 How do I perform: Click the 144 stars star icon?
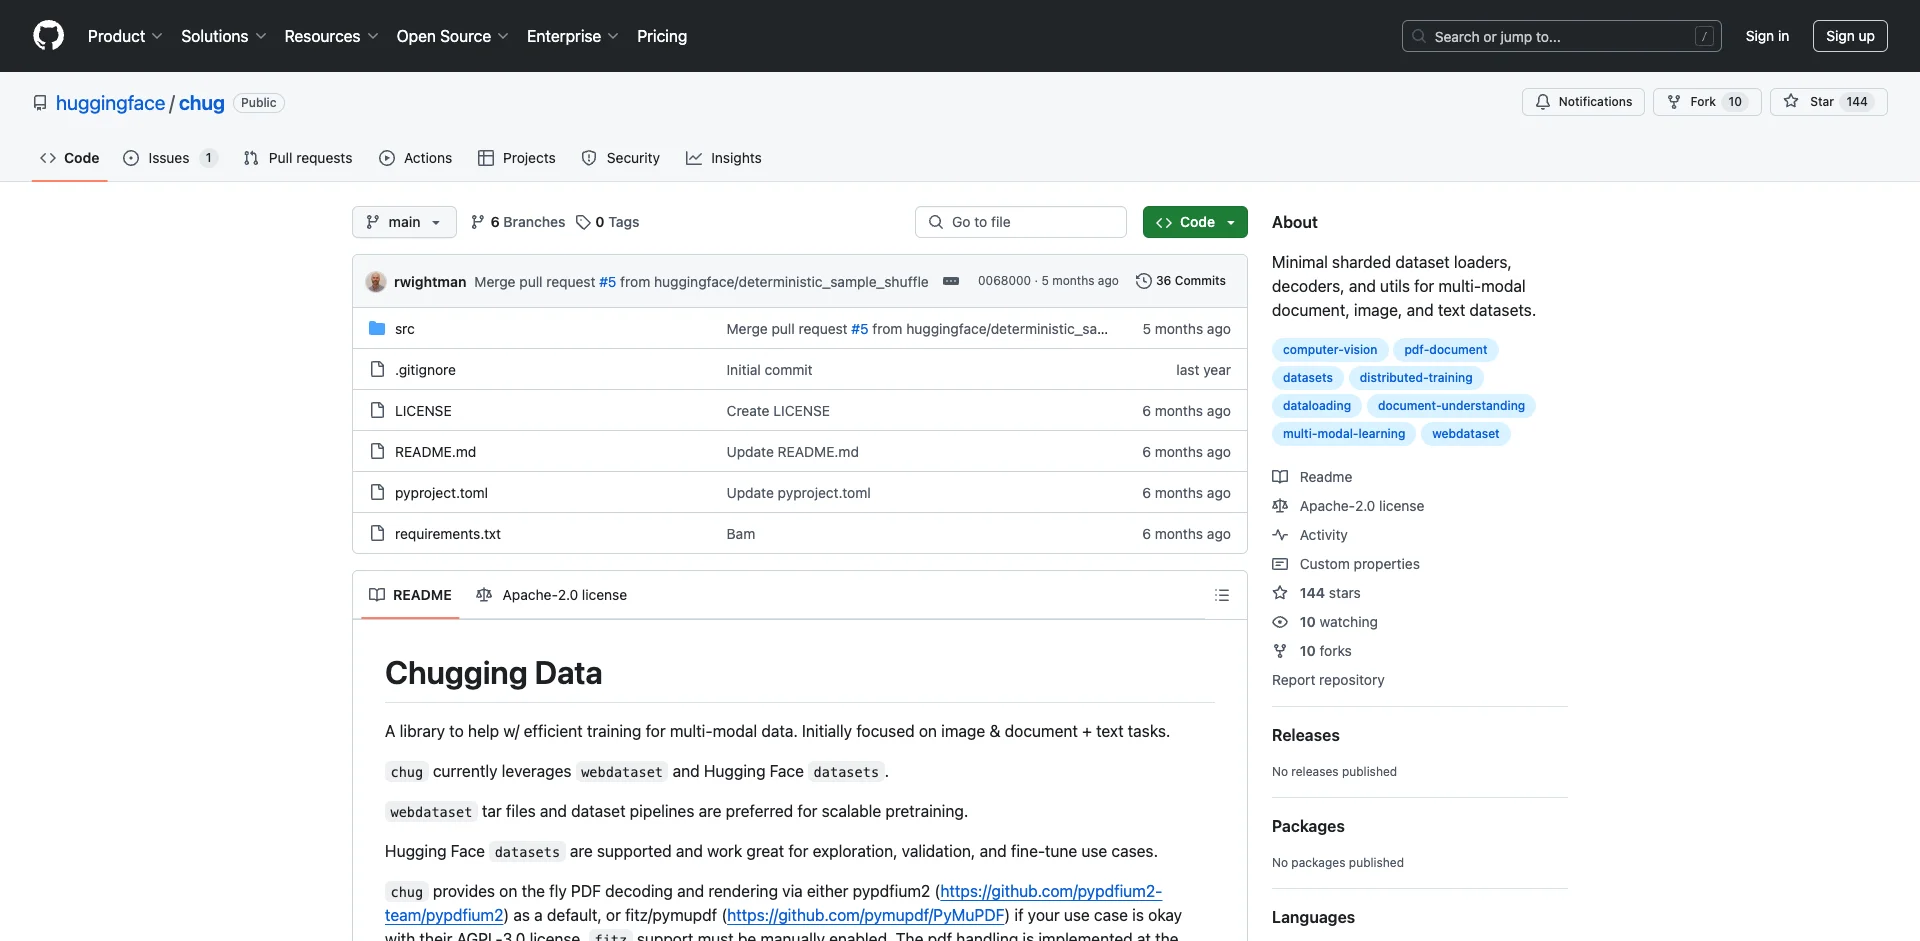point(1280,593)
